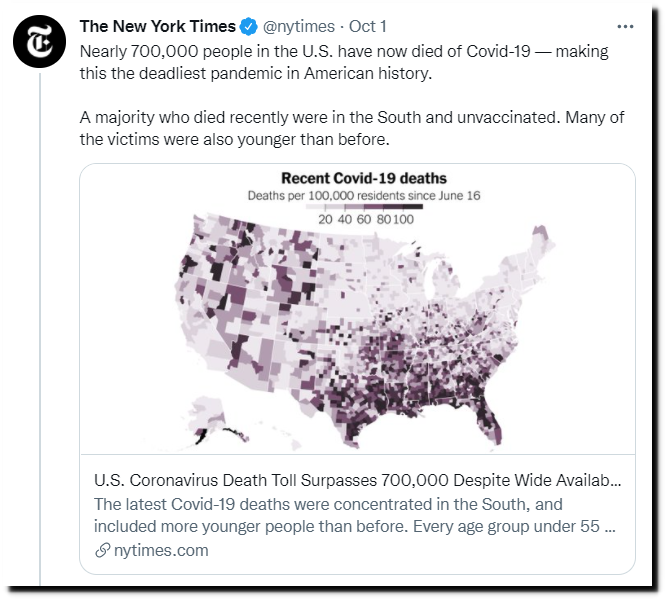
Task: Click the Recent Covid-19 deaths chart title
Action: (364, 178)
